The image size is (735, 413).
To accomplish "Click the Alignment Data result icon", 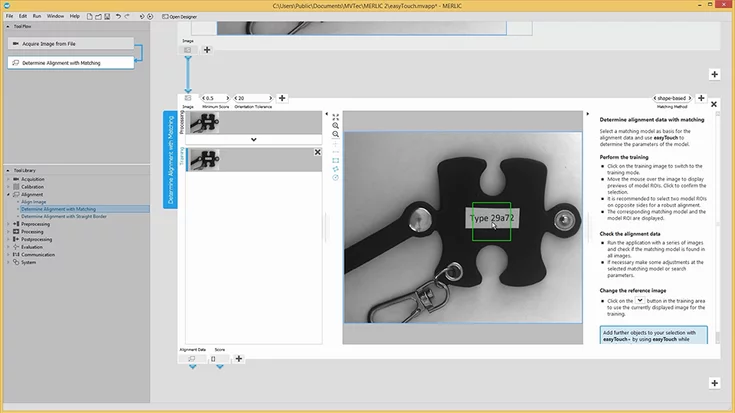I will point(192,358).
